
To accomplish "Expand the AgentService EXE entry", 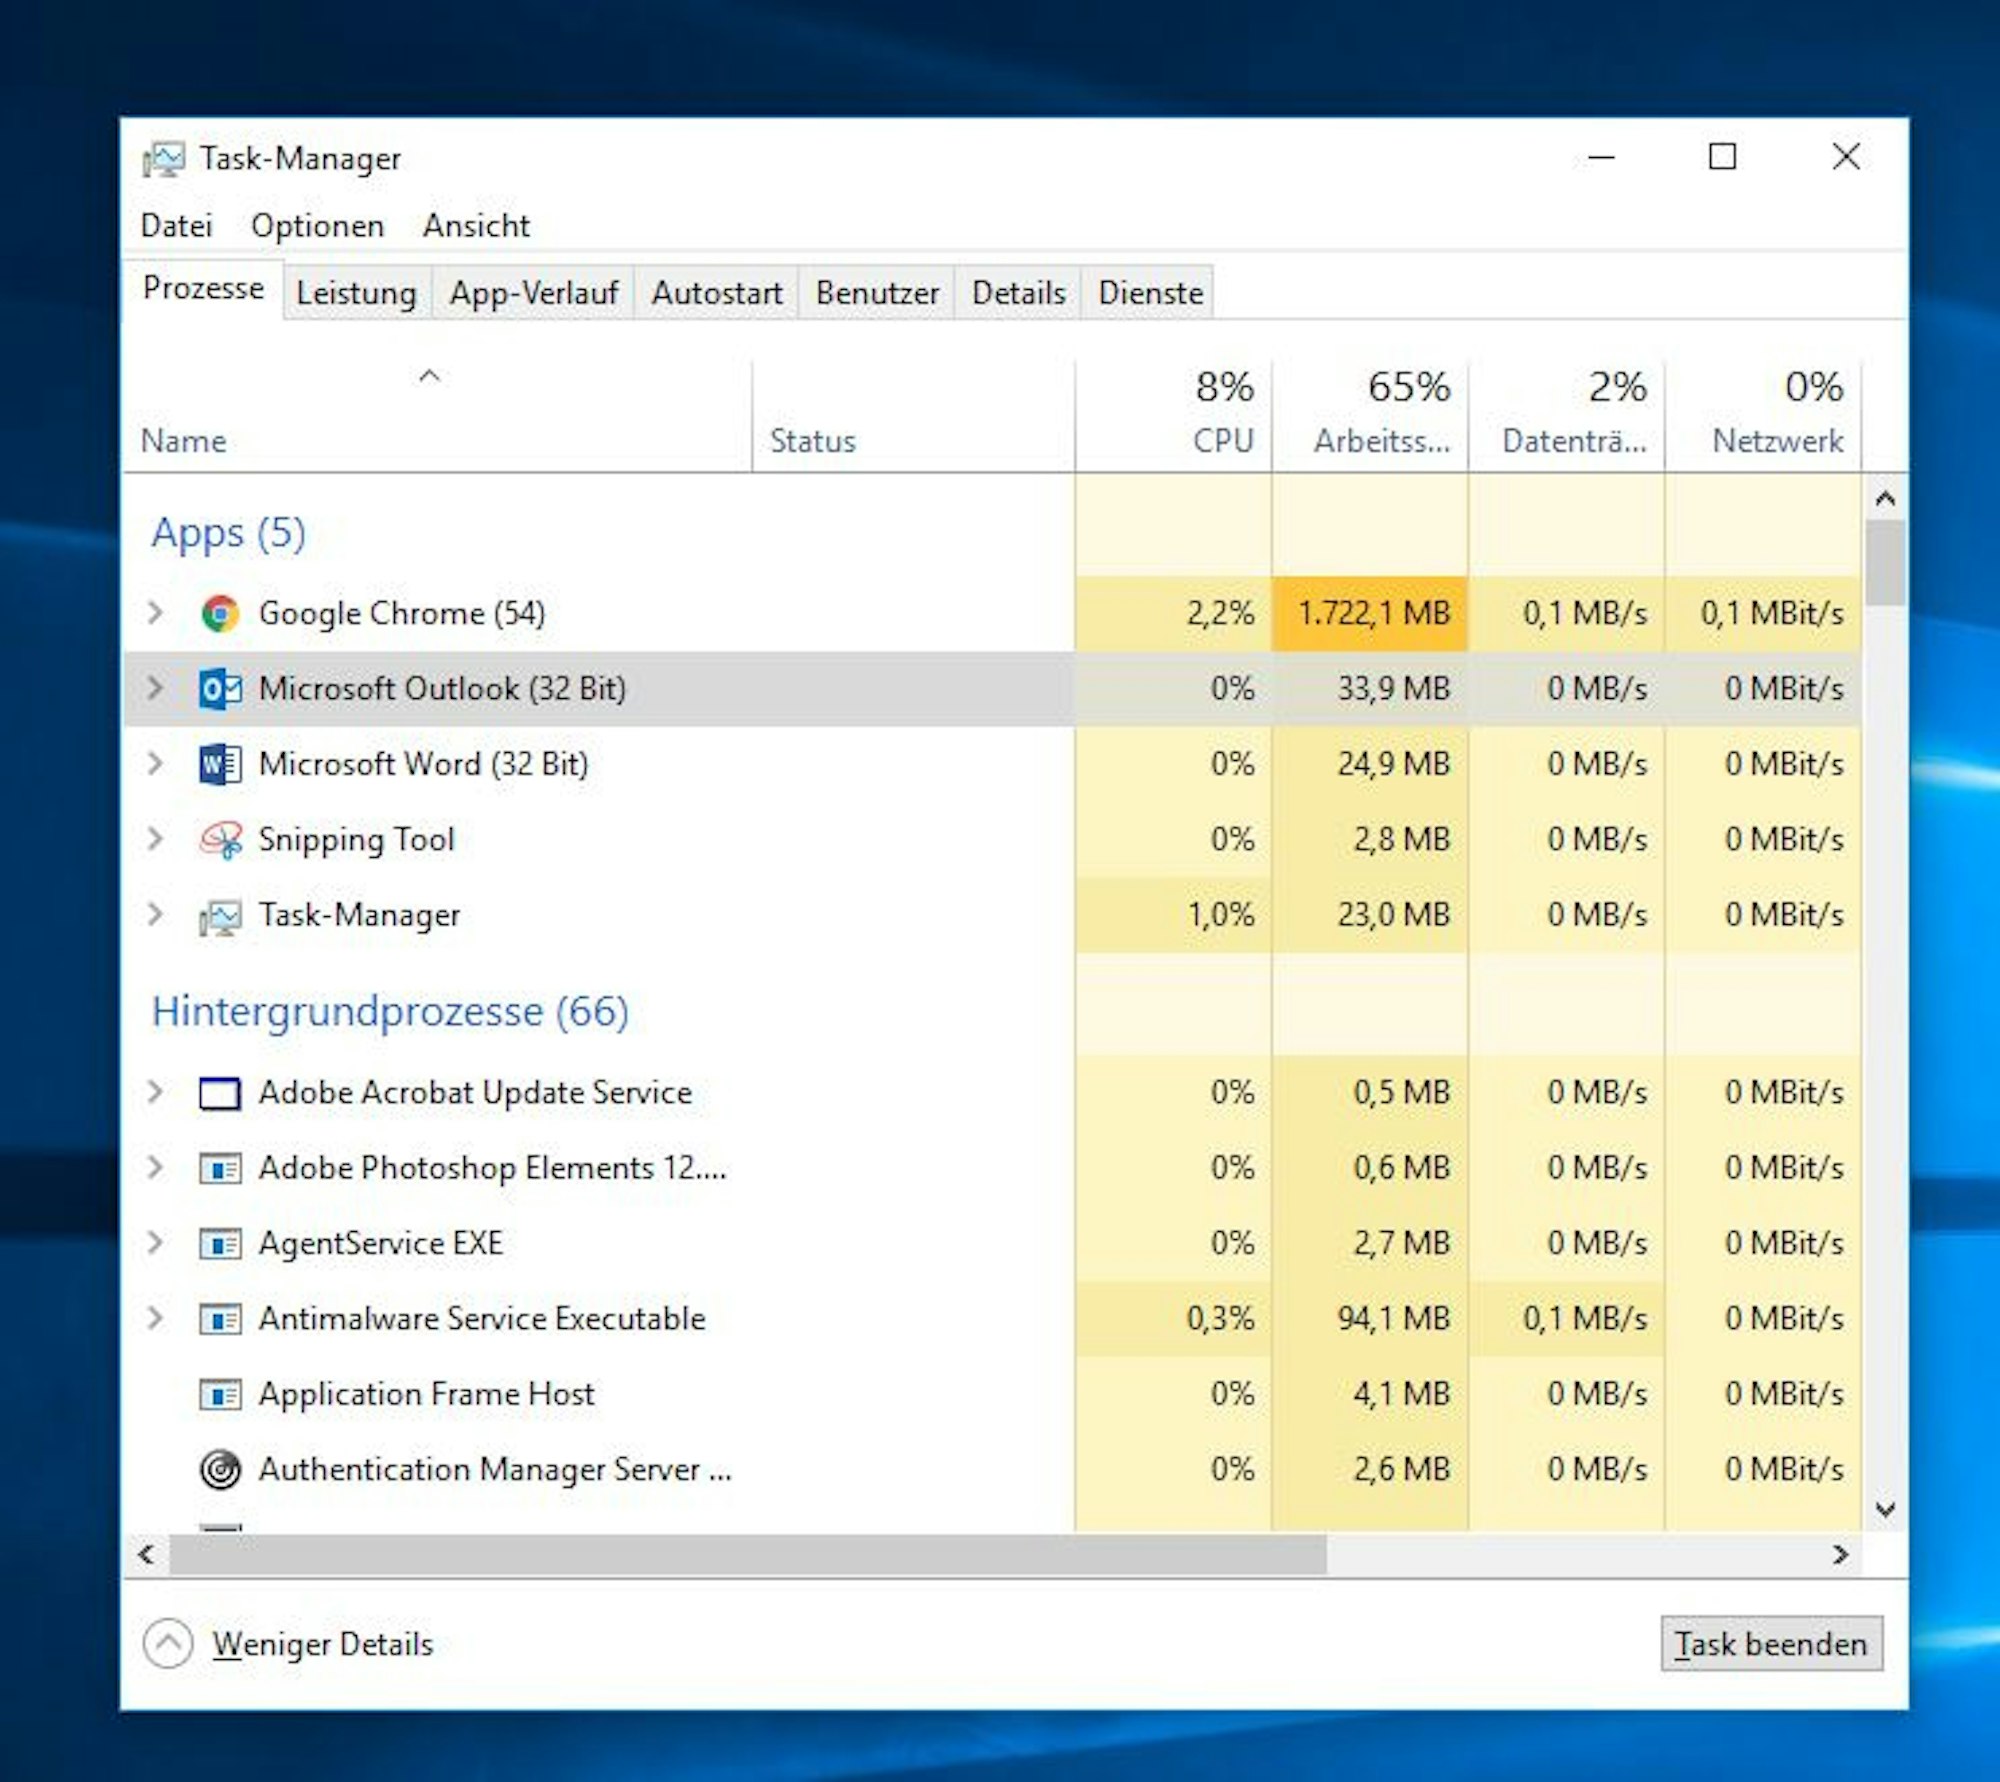I will [x=155, y=1243].
